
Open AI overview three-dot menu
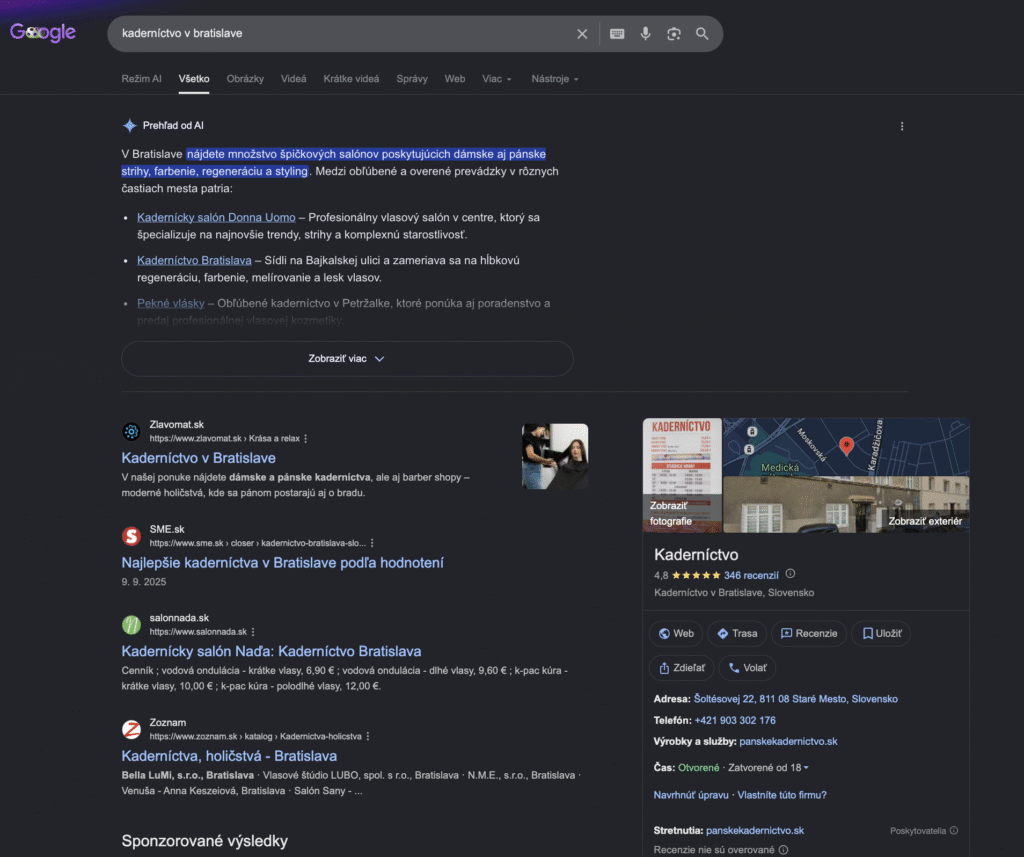click(902, 126)
